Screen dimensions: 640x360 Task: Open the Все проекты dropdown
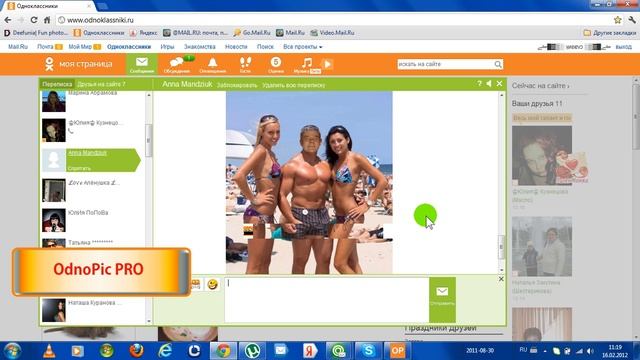[x=302, y=47]
